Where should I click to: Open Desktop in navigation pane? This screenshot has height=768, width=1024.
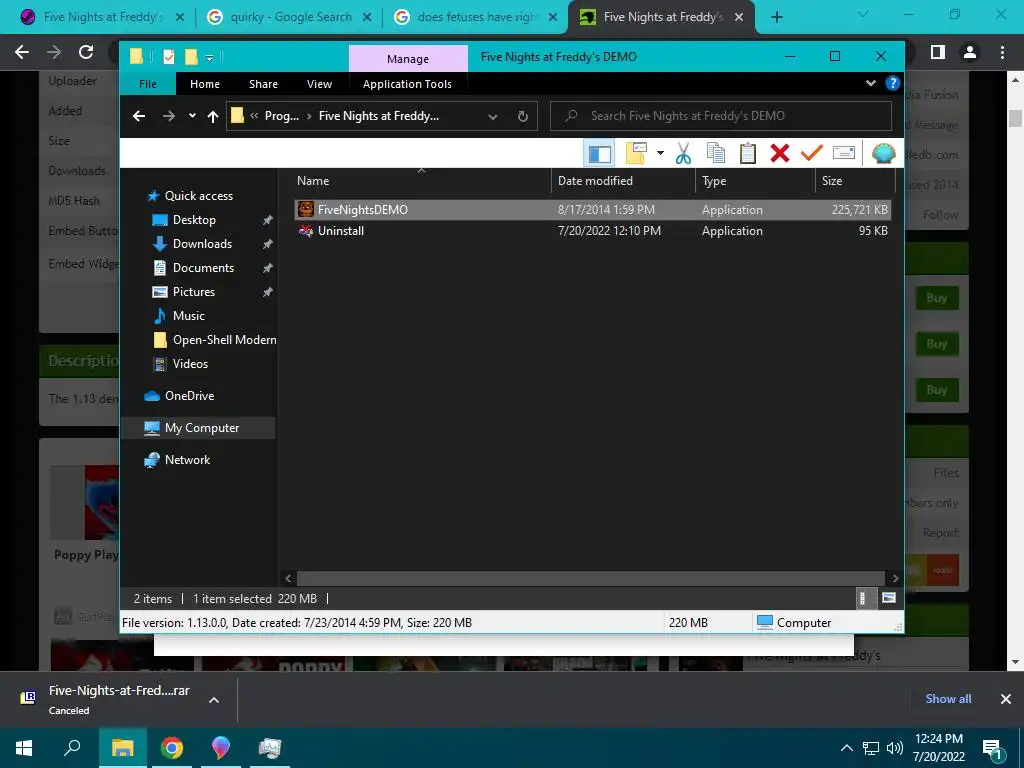194,220
